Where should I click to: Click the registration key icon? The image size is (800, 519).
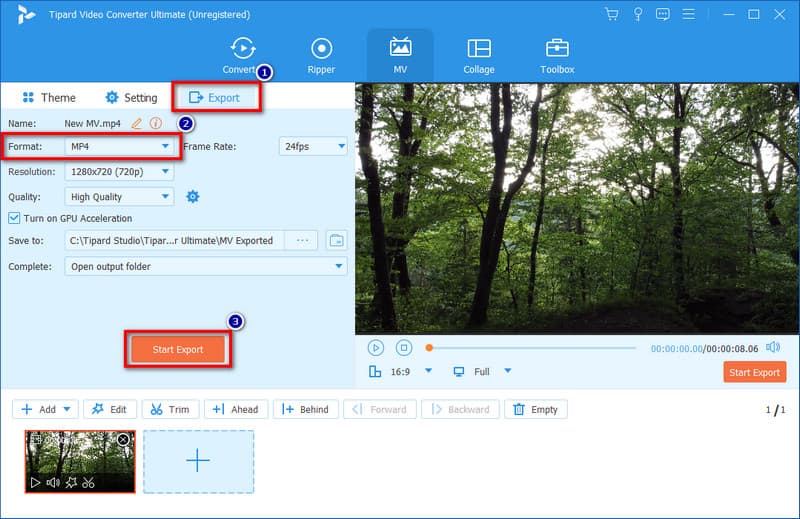[638, 14]
